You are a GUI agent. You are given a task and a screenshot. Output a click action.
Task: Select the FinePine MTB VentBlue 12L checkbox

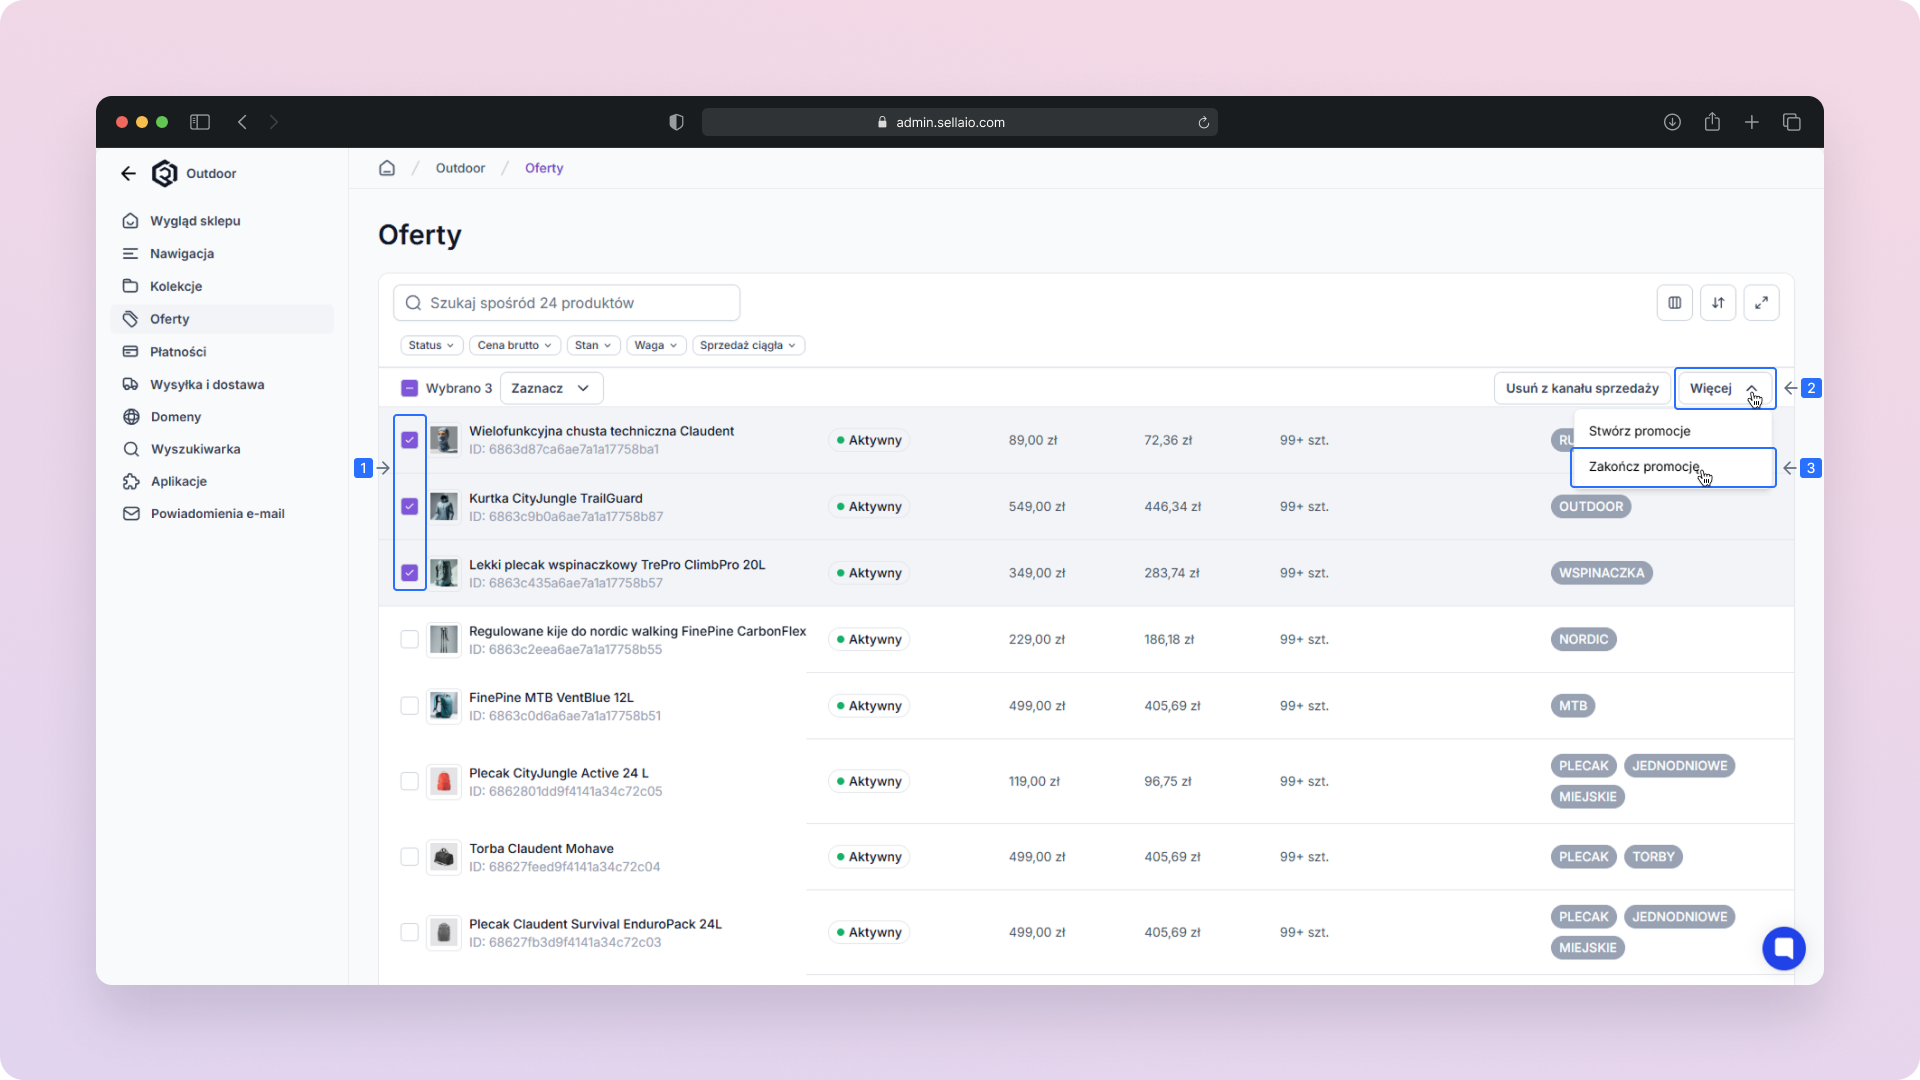[409, 706]
